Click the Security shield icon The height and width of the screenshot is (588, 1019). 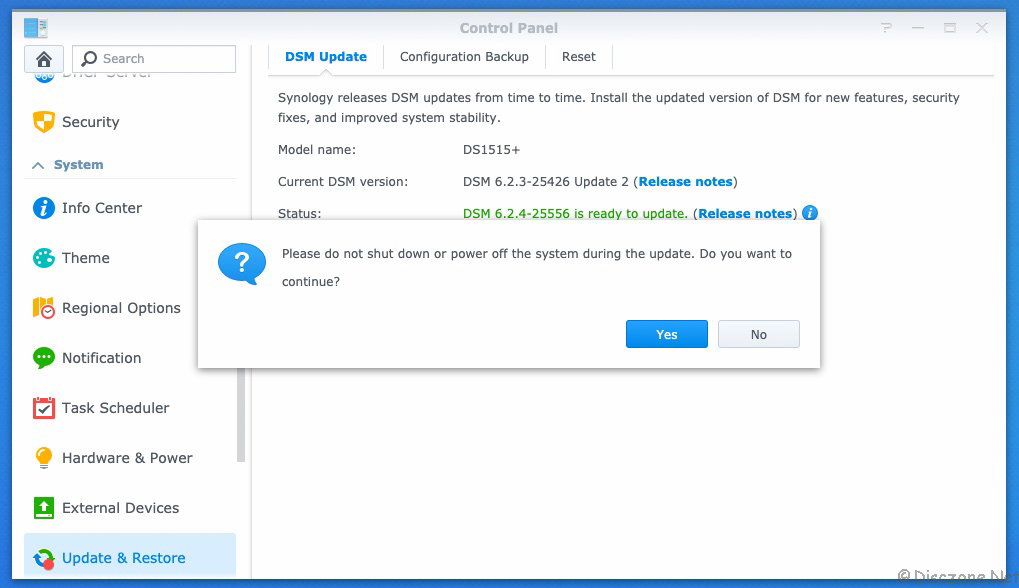pos(44,121)
